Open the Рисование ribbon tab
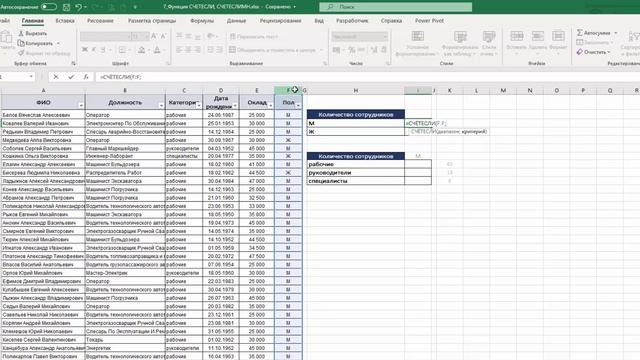Screen dimensions: 640x360 pos(100,21)
